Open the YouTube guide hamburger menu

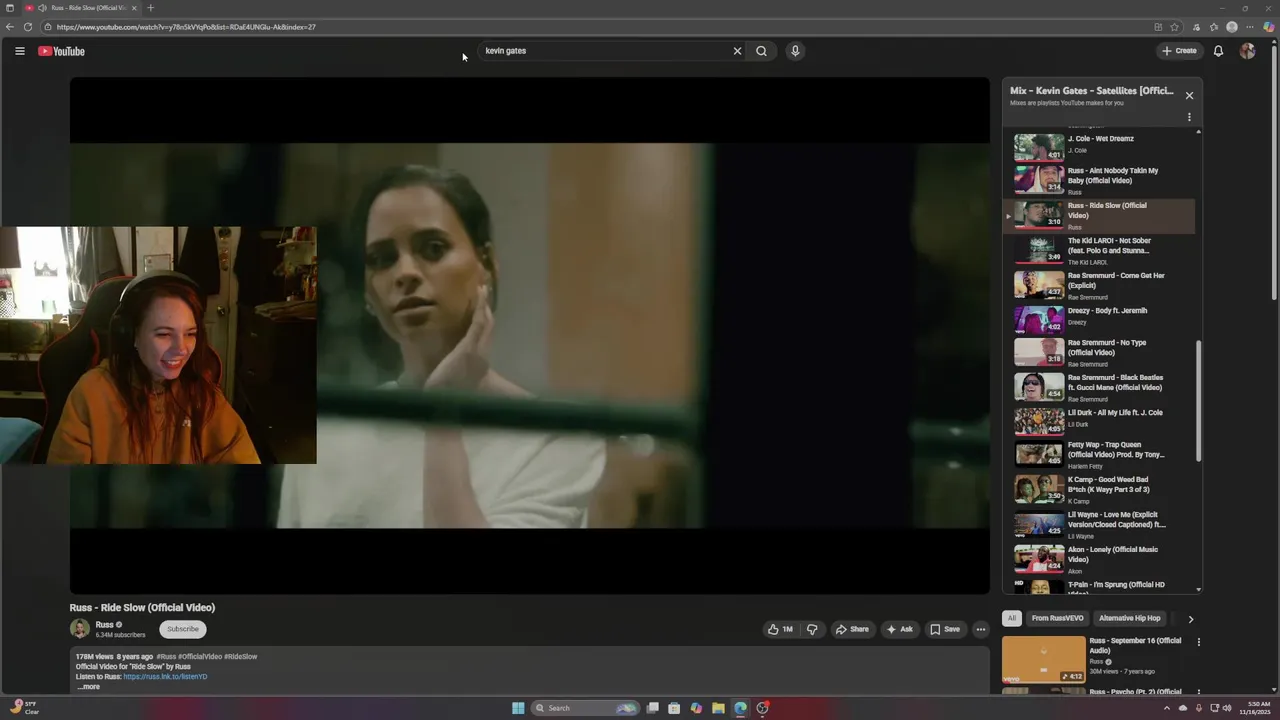pyautogui.click(x=19, y=51)
